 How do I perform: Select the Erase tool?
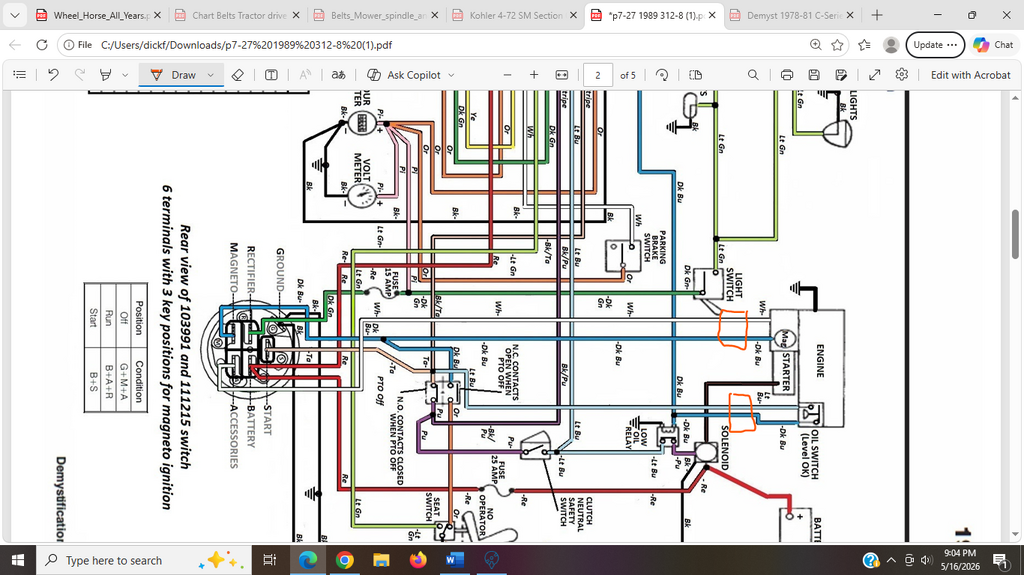pos(238,75)
